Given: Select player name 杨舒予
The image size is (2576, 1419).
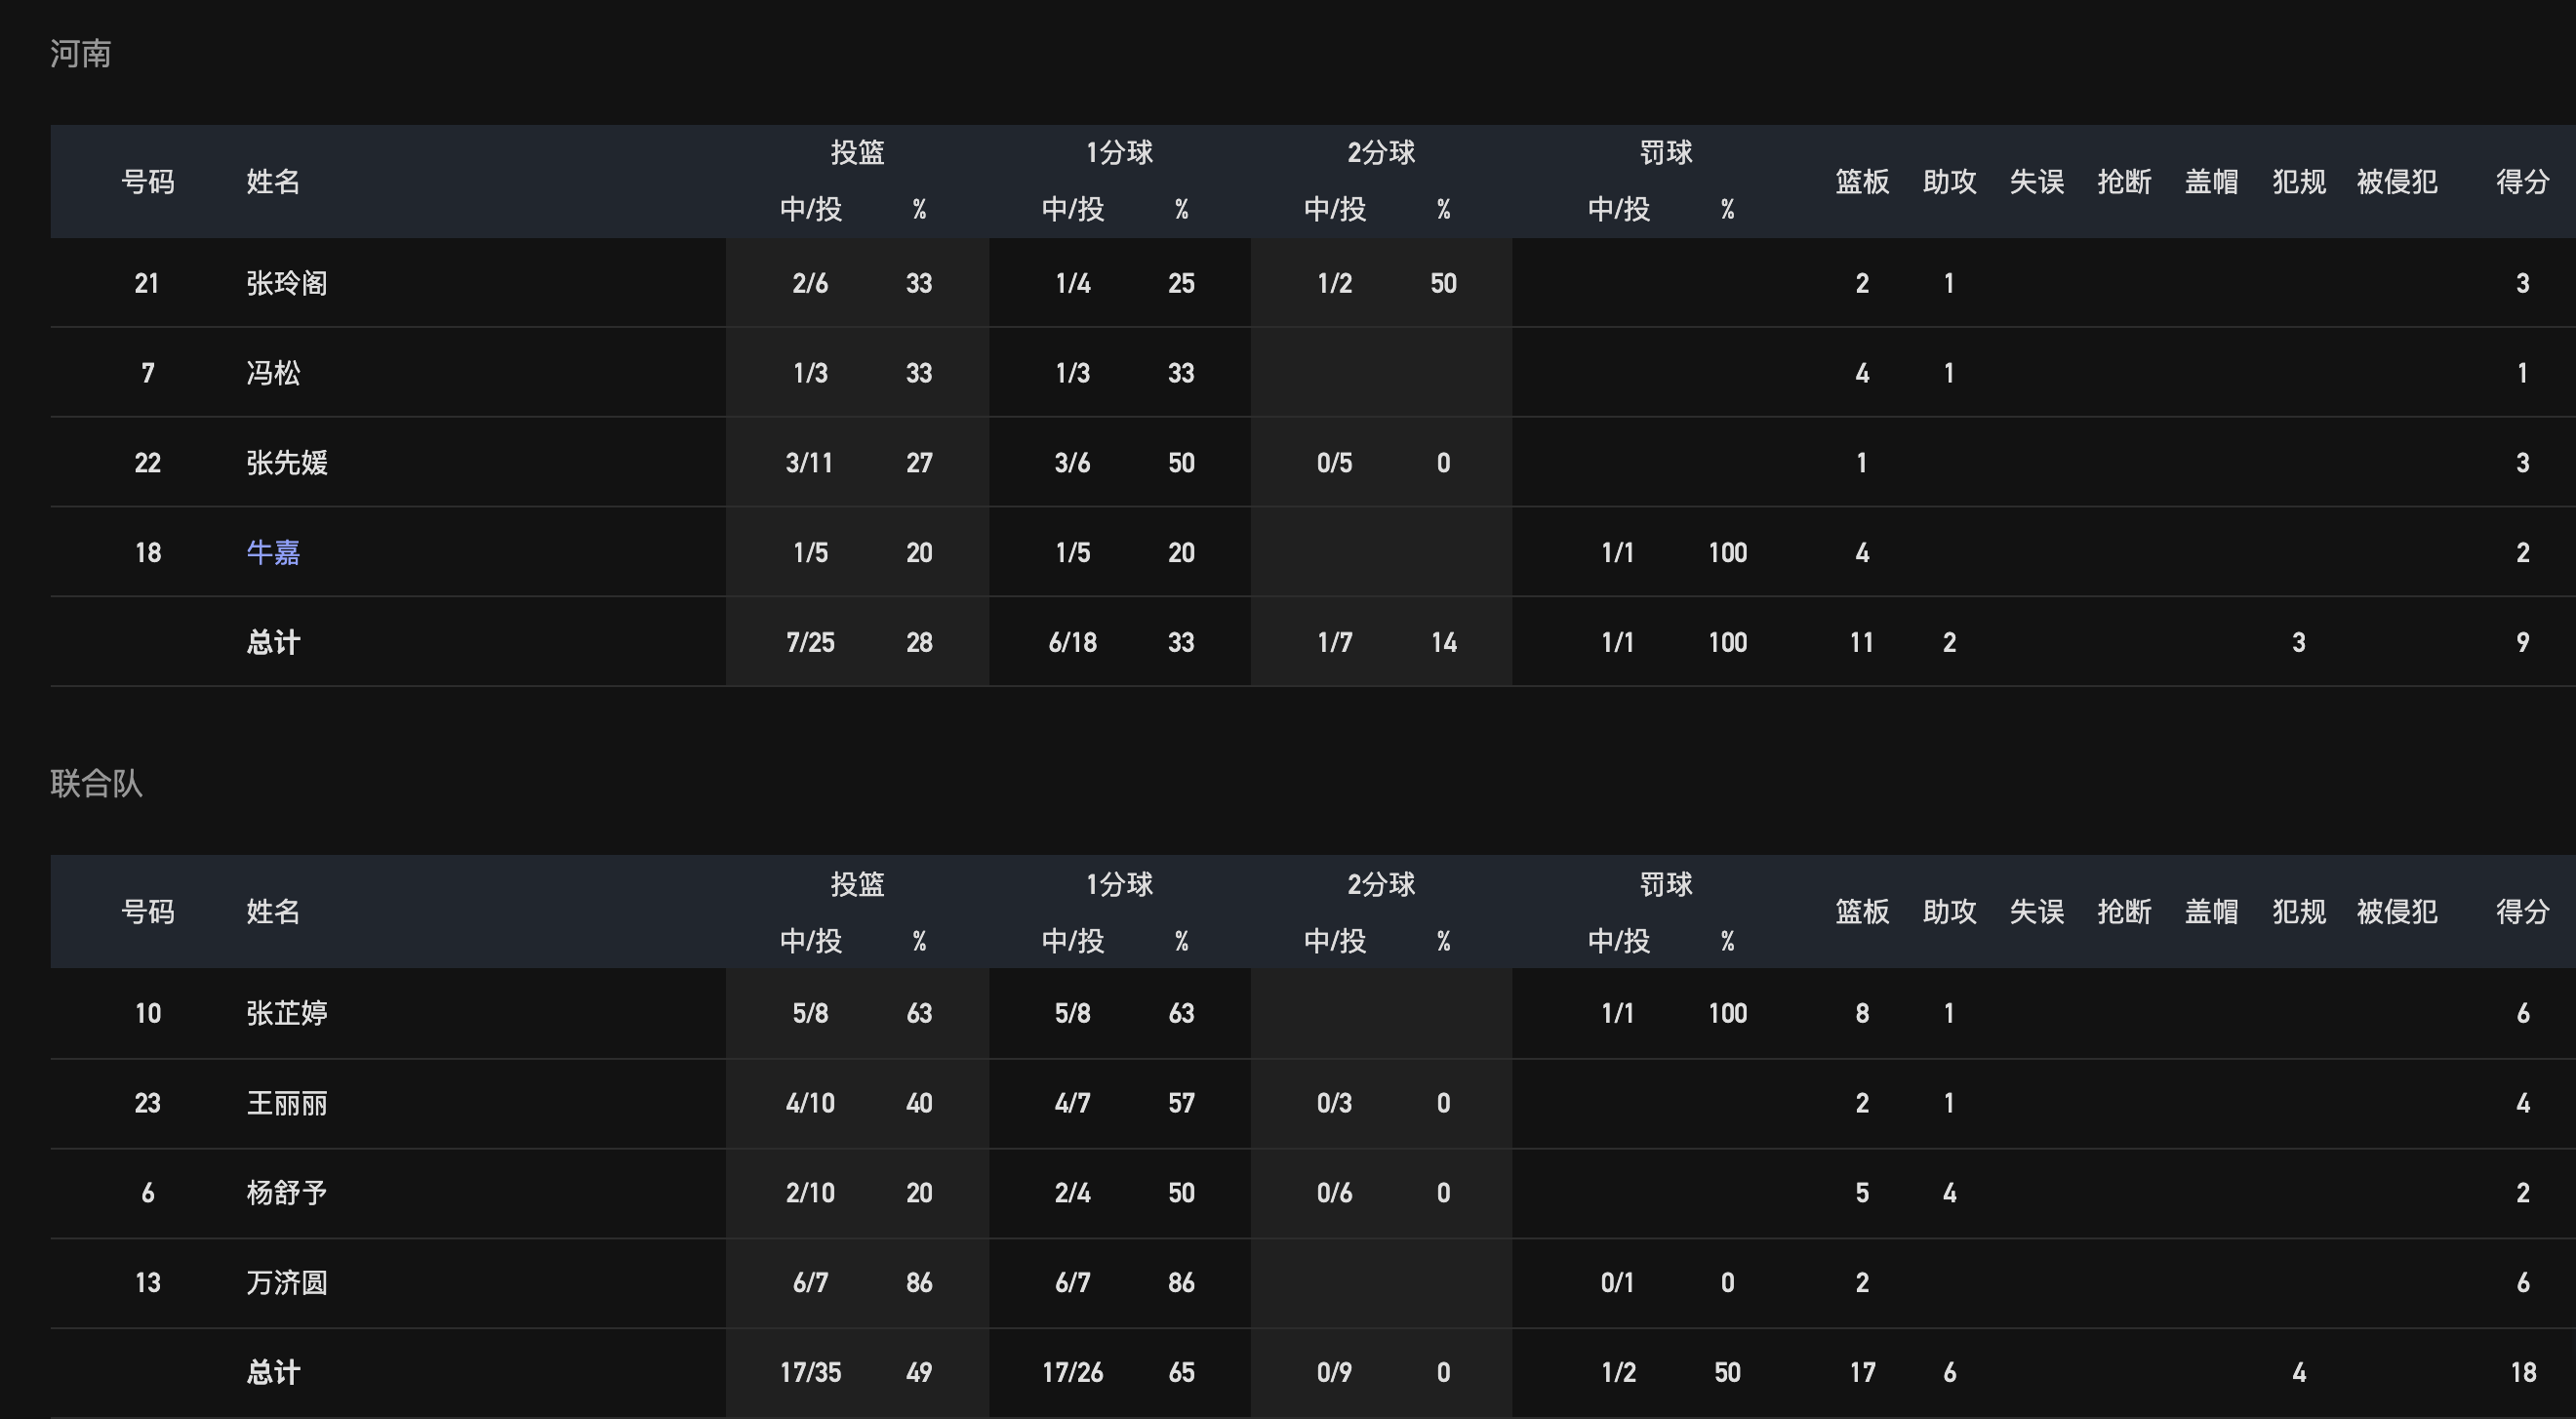Looking at the screenshot, I should (287, 1192).
